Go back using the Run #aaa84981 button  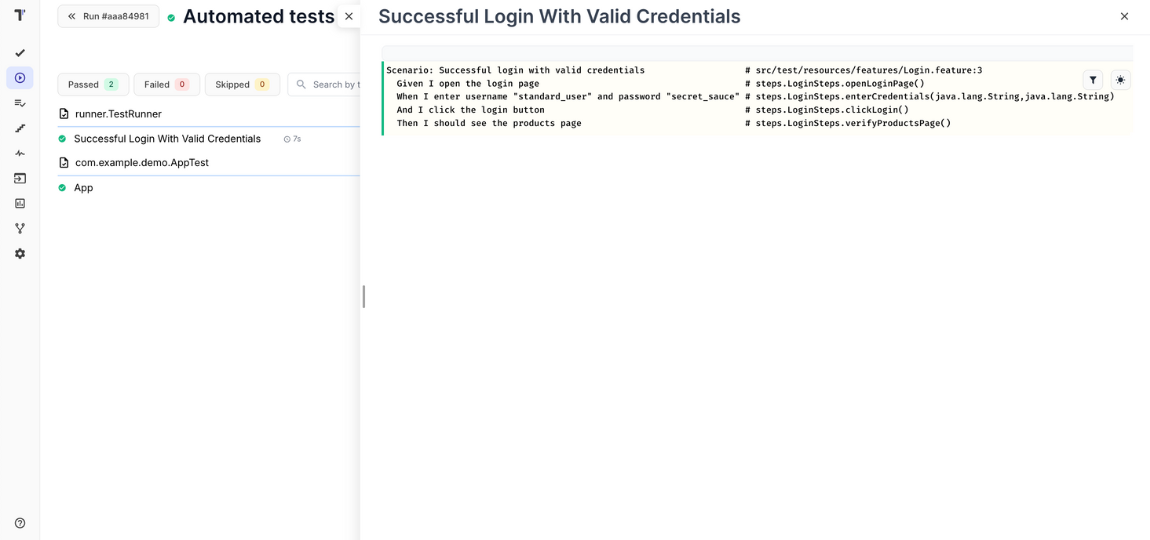[108, 16]
